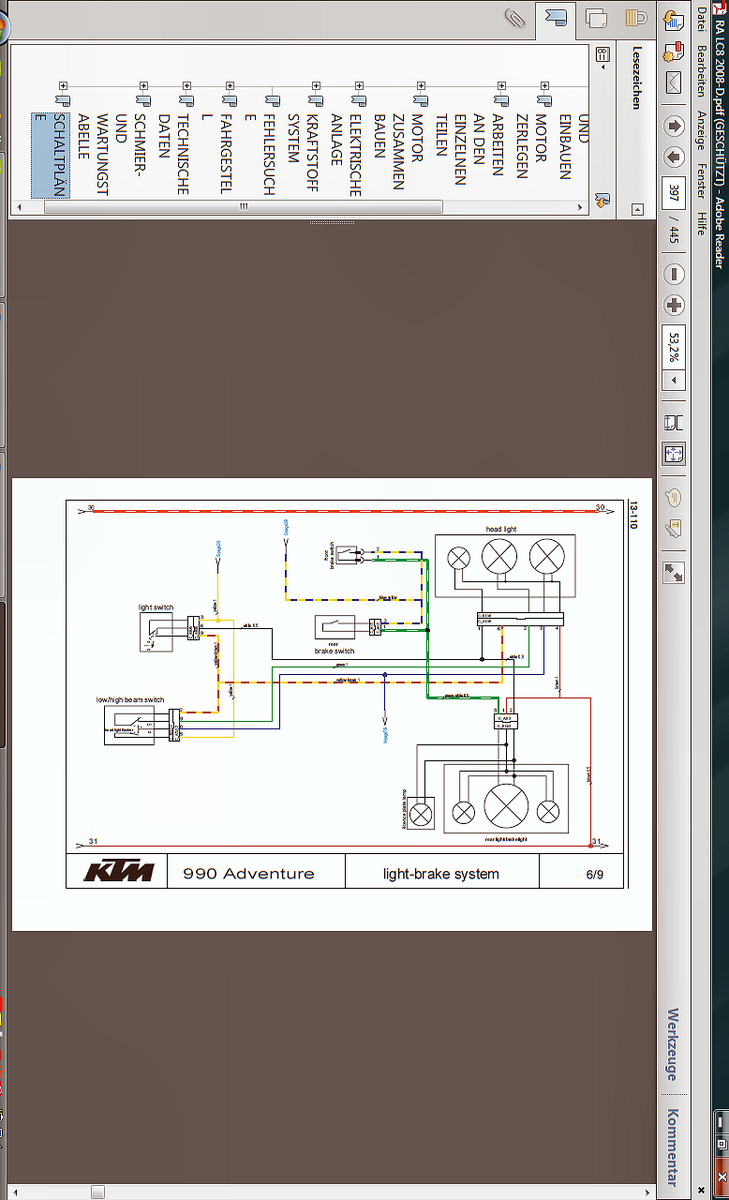
Task: Open the attachments paperclip panel
Action: tap(516, 17)
